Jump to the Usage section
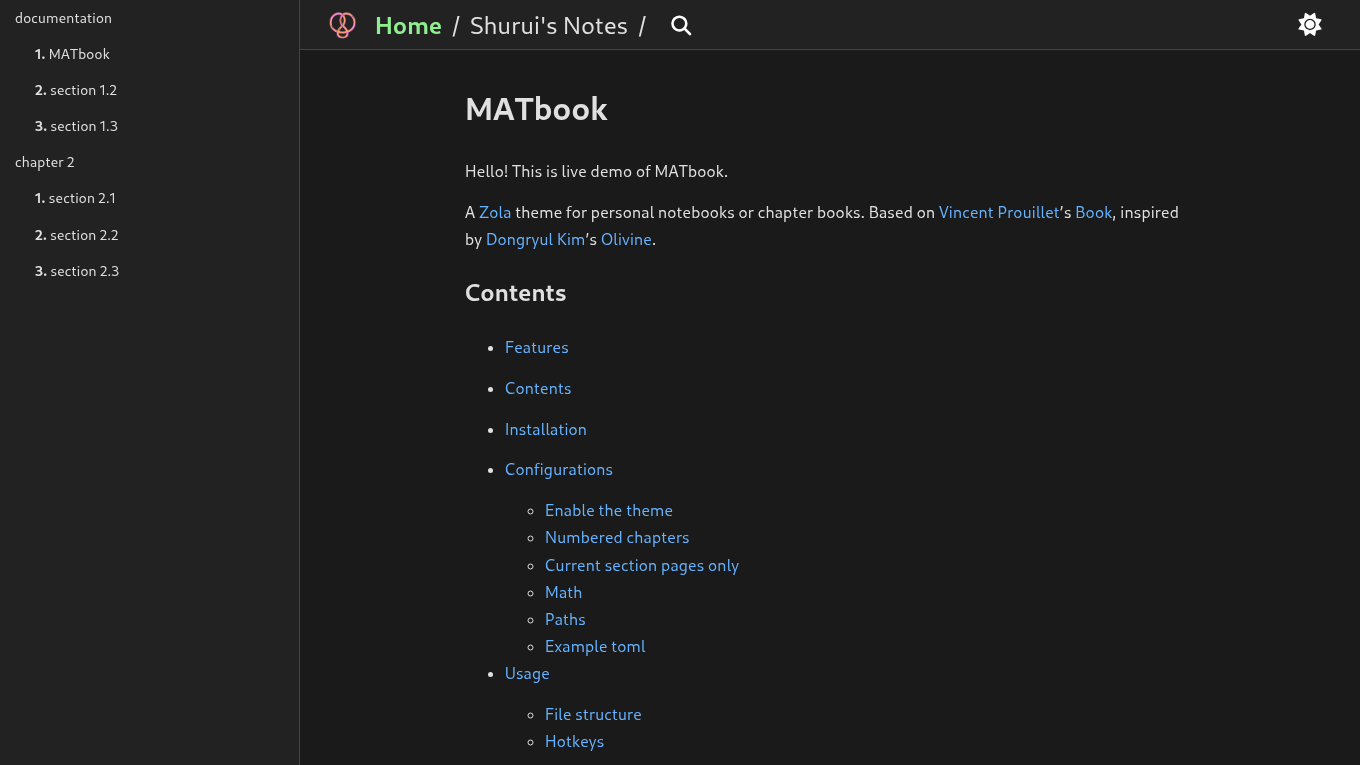The image size is (1360, 765). (527, 673)
